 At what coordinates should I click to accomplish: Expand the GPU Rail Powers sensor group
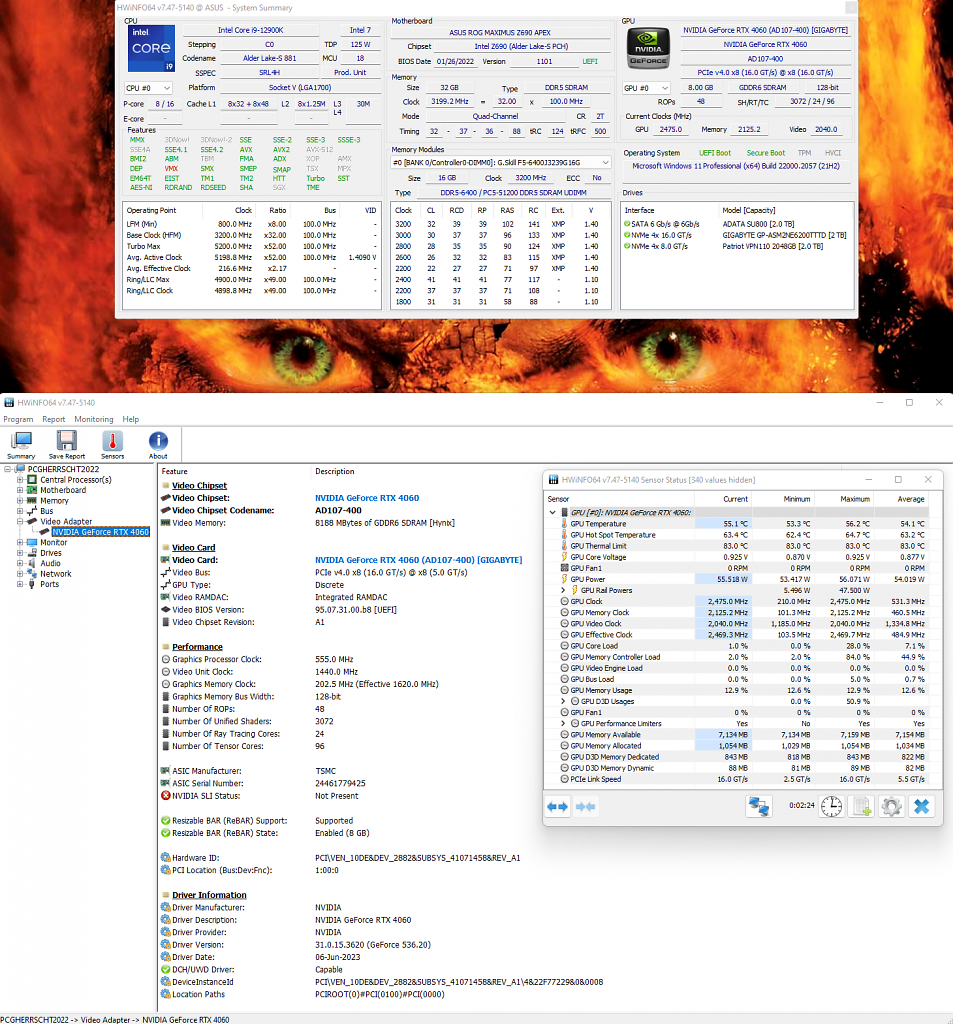564,590
